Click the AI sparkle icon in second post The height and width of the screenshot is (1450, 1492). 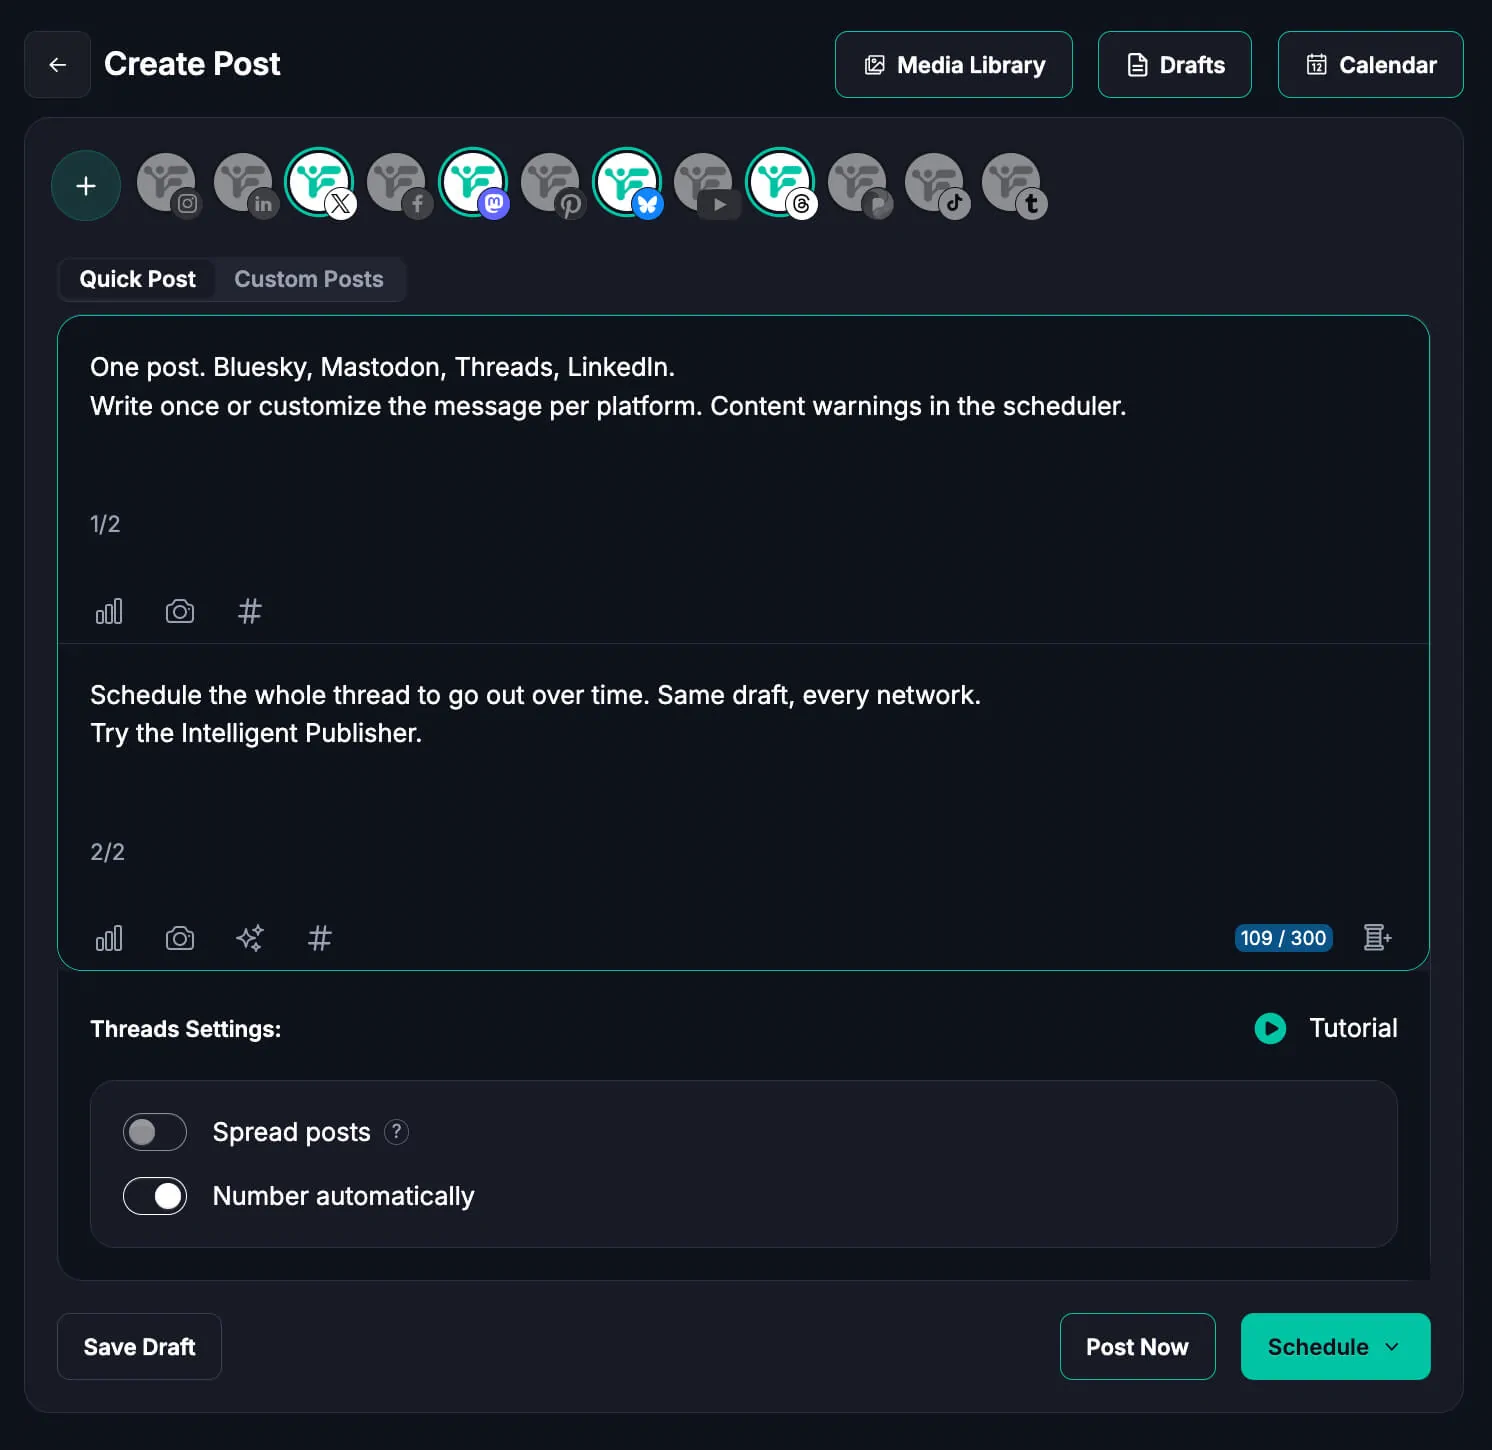(x=250, y=938)
